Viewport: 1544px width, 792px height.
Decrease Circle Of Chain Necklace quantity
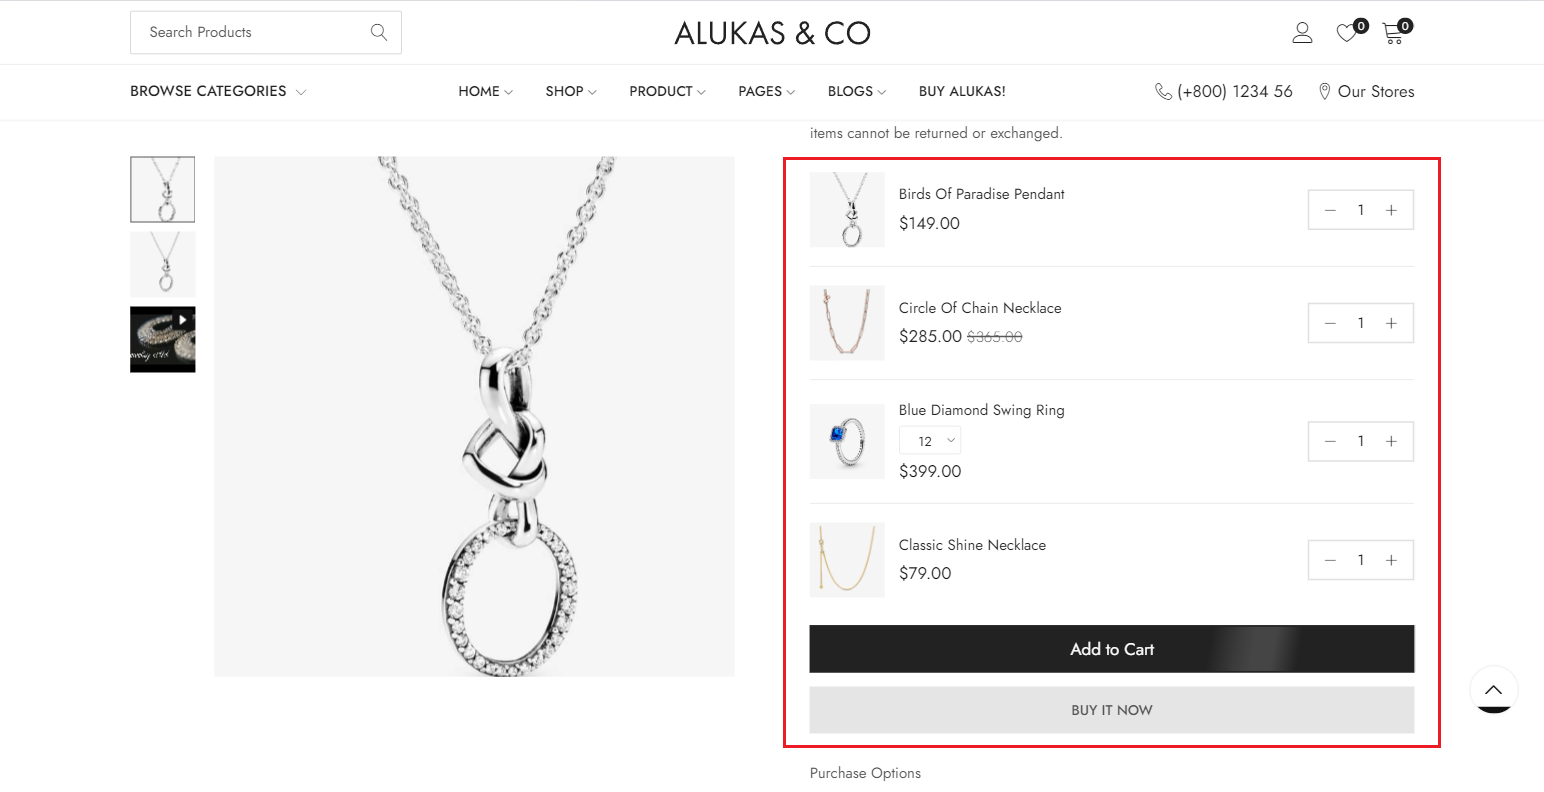(1330, 323)
